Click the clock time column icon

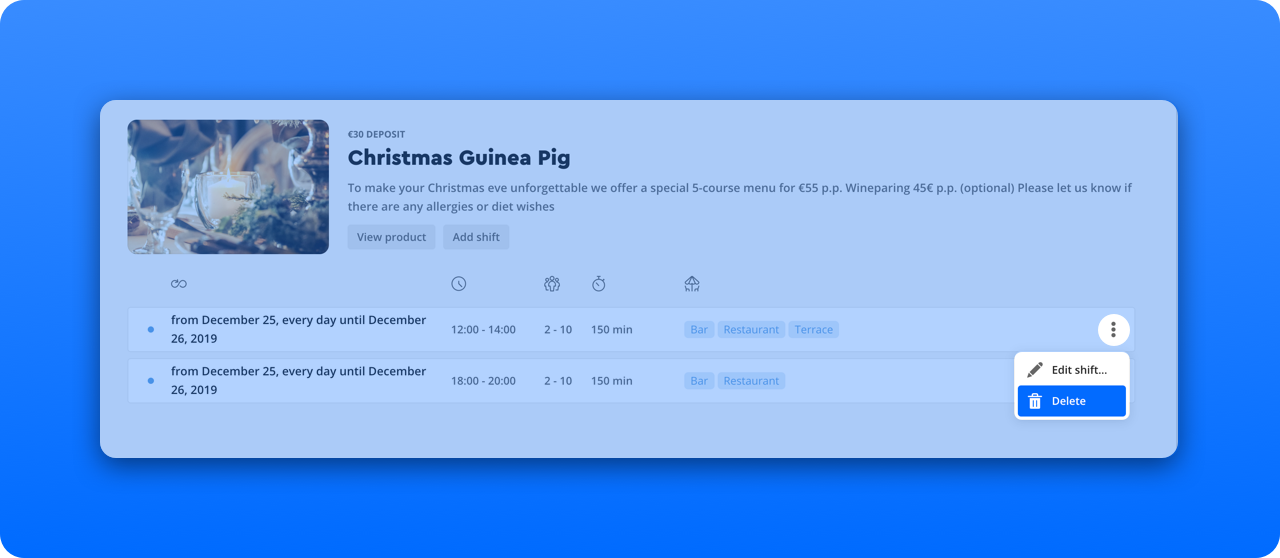click(x=458, y=284)
